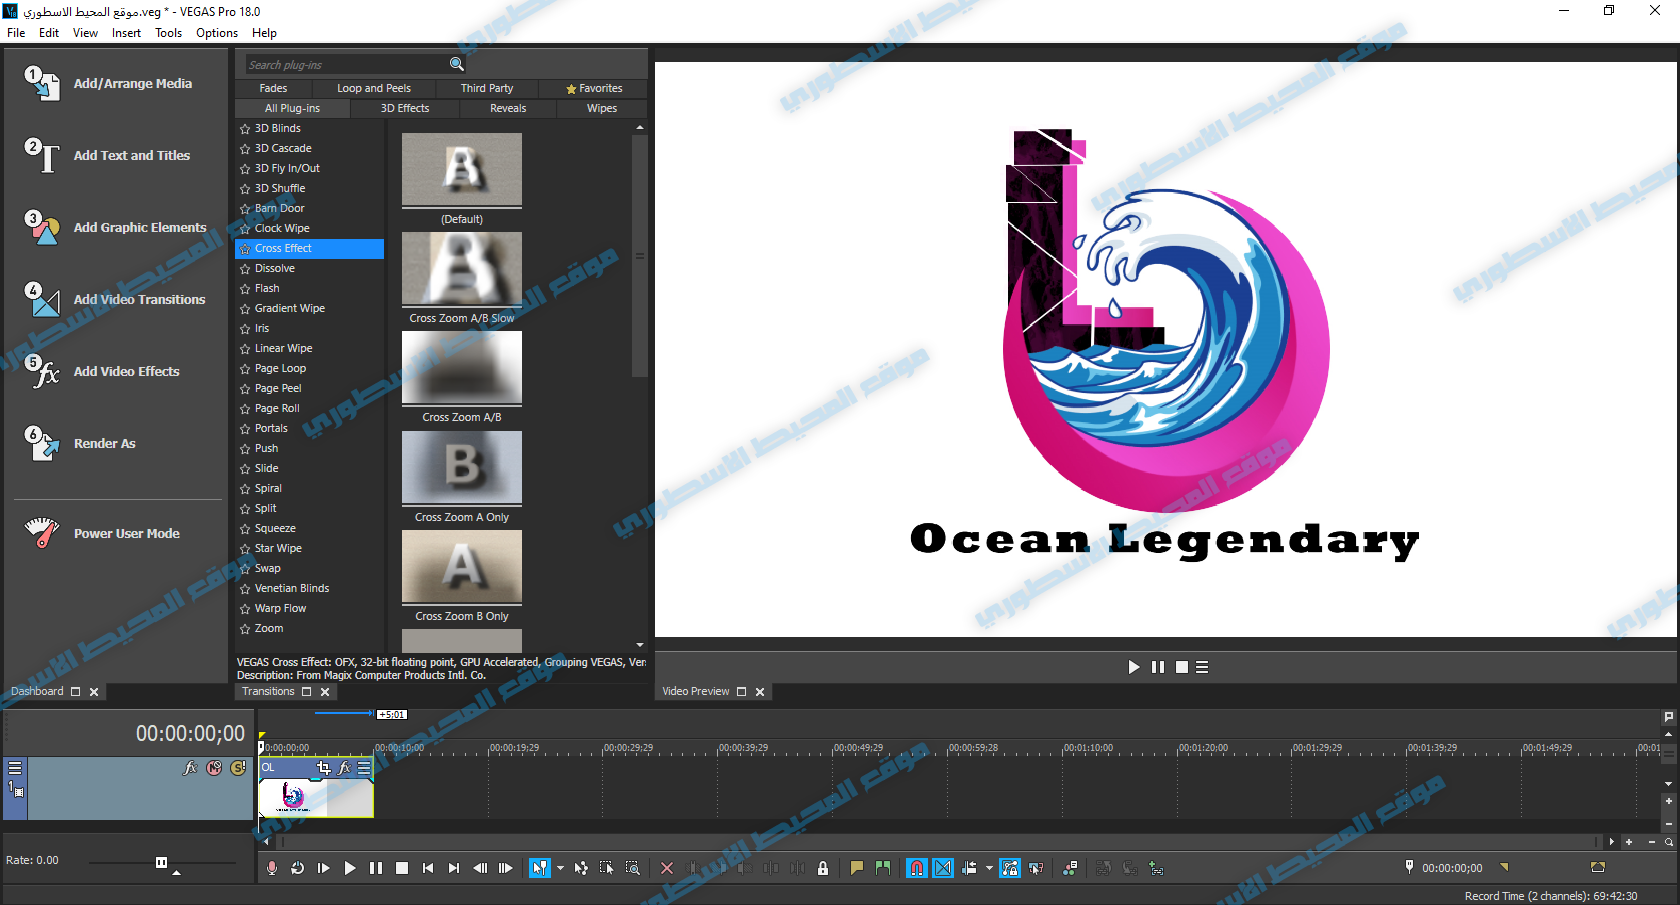1680x905 pixels.
Task: Close the Transitions panel tab
Action: 325,692
